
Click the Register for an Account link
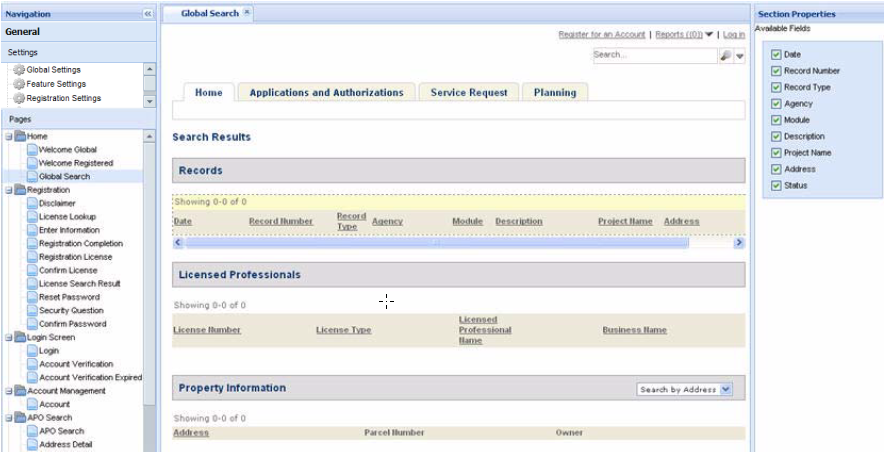pyautogui.click(x=601, y=35)
